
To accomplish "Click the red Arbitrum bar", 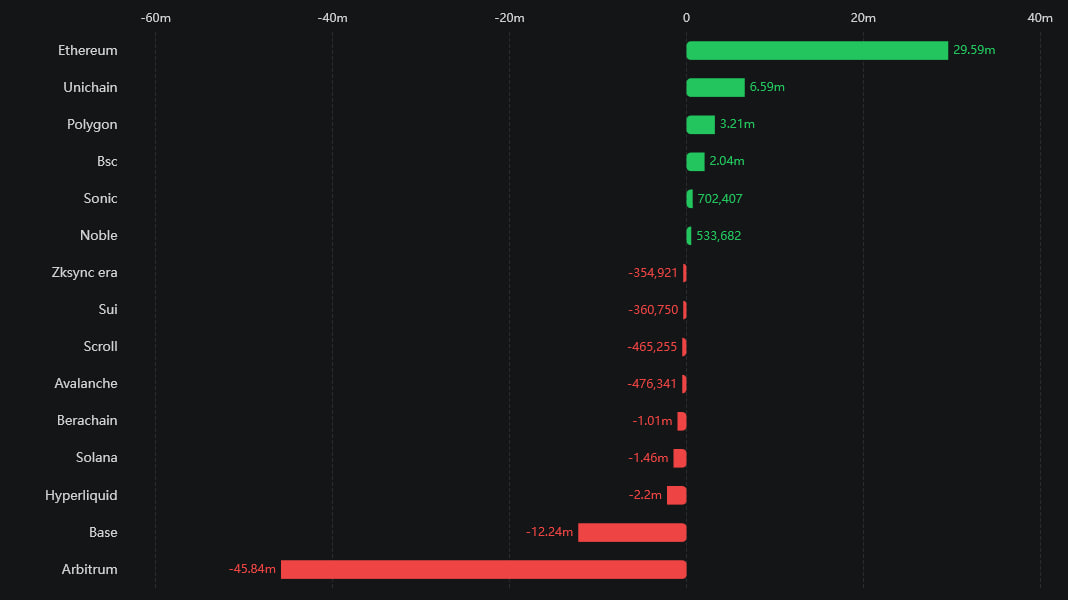I will point(483,569).
